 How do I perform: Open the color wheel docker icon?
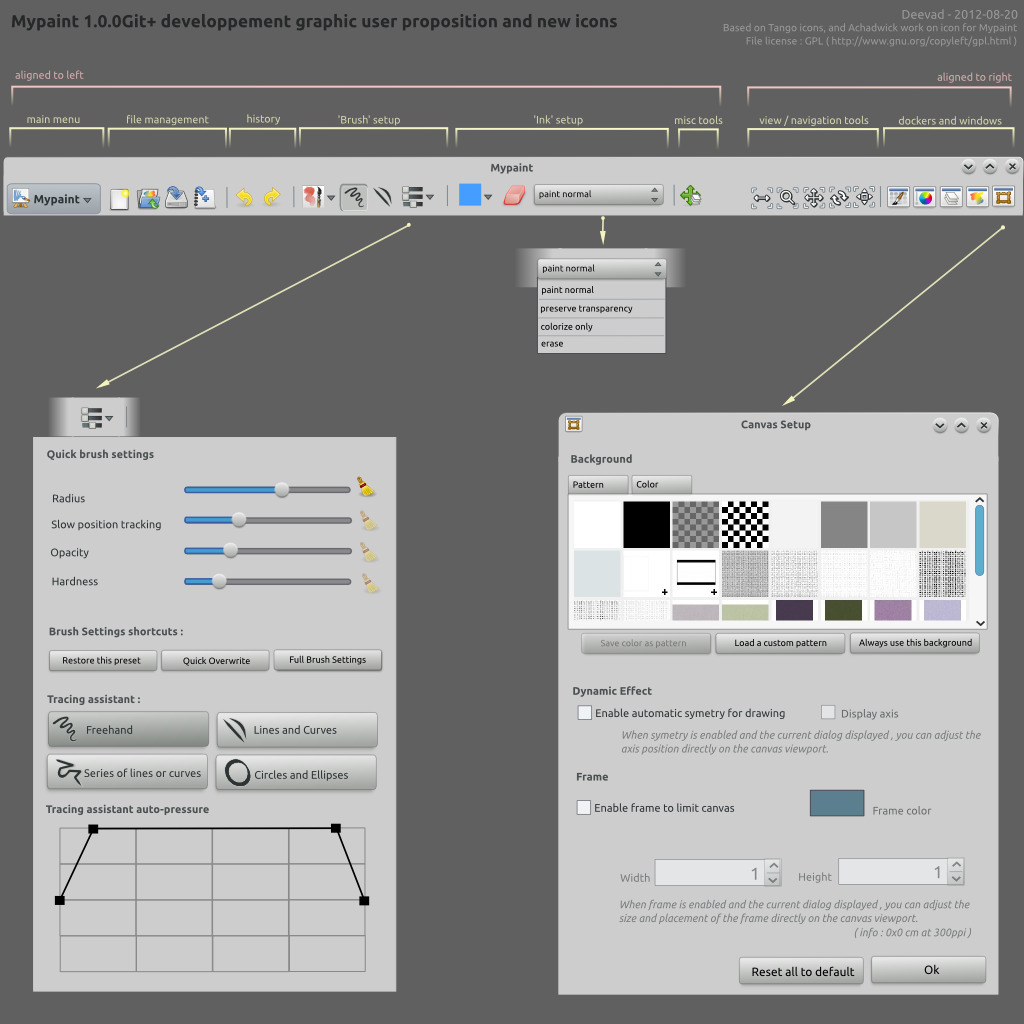[925, 197]
